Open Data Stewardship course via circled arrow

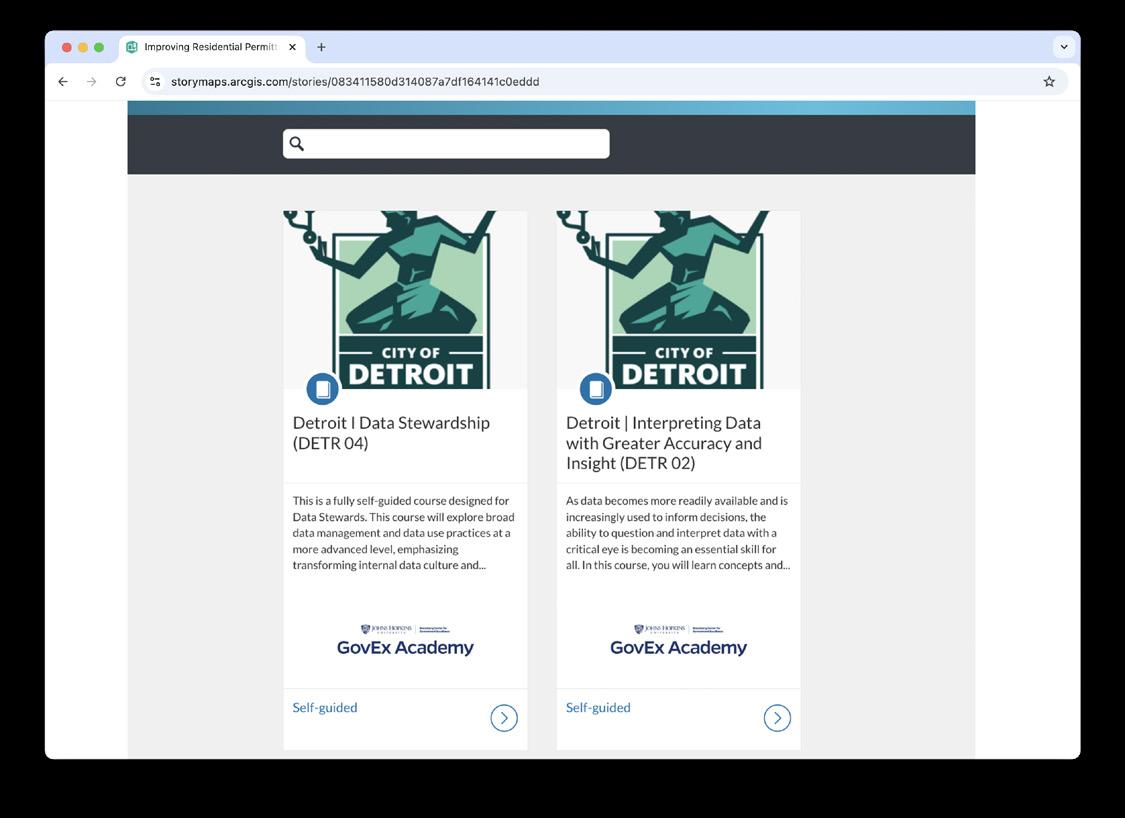(x=504, y=718)
